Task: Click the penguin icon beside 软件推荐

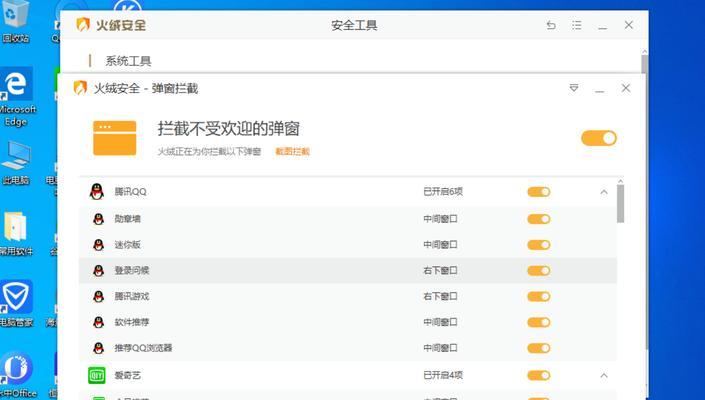Action: (98, 322)
